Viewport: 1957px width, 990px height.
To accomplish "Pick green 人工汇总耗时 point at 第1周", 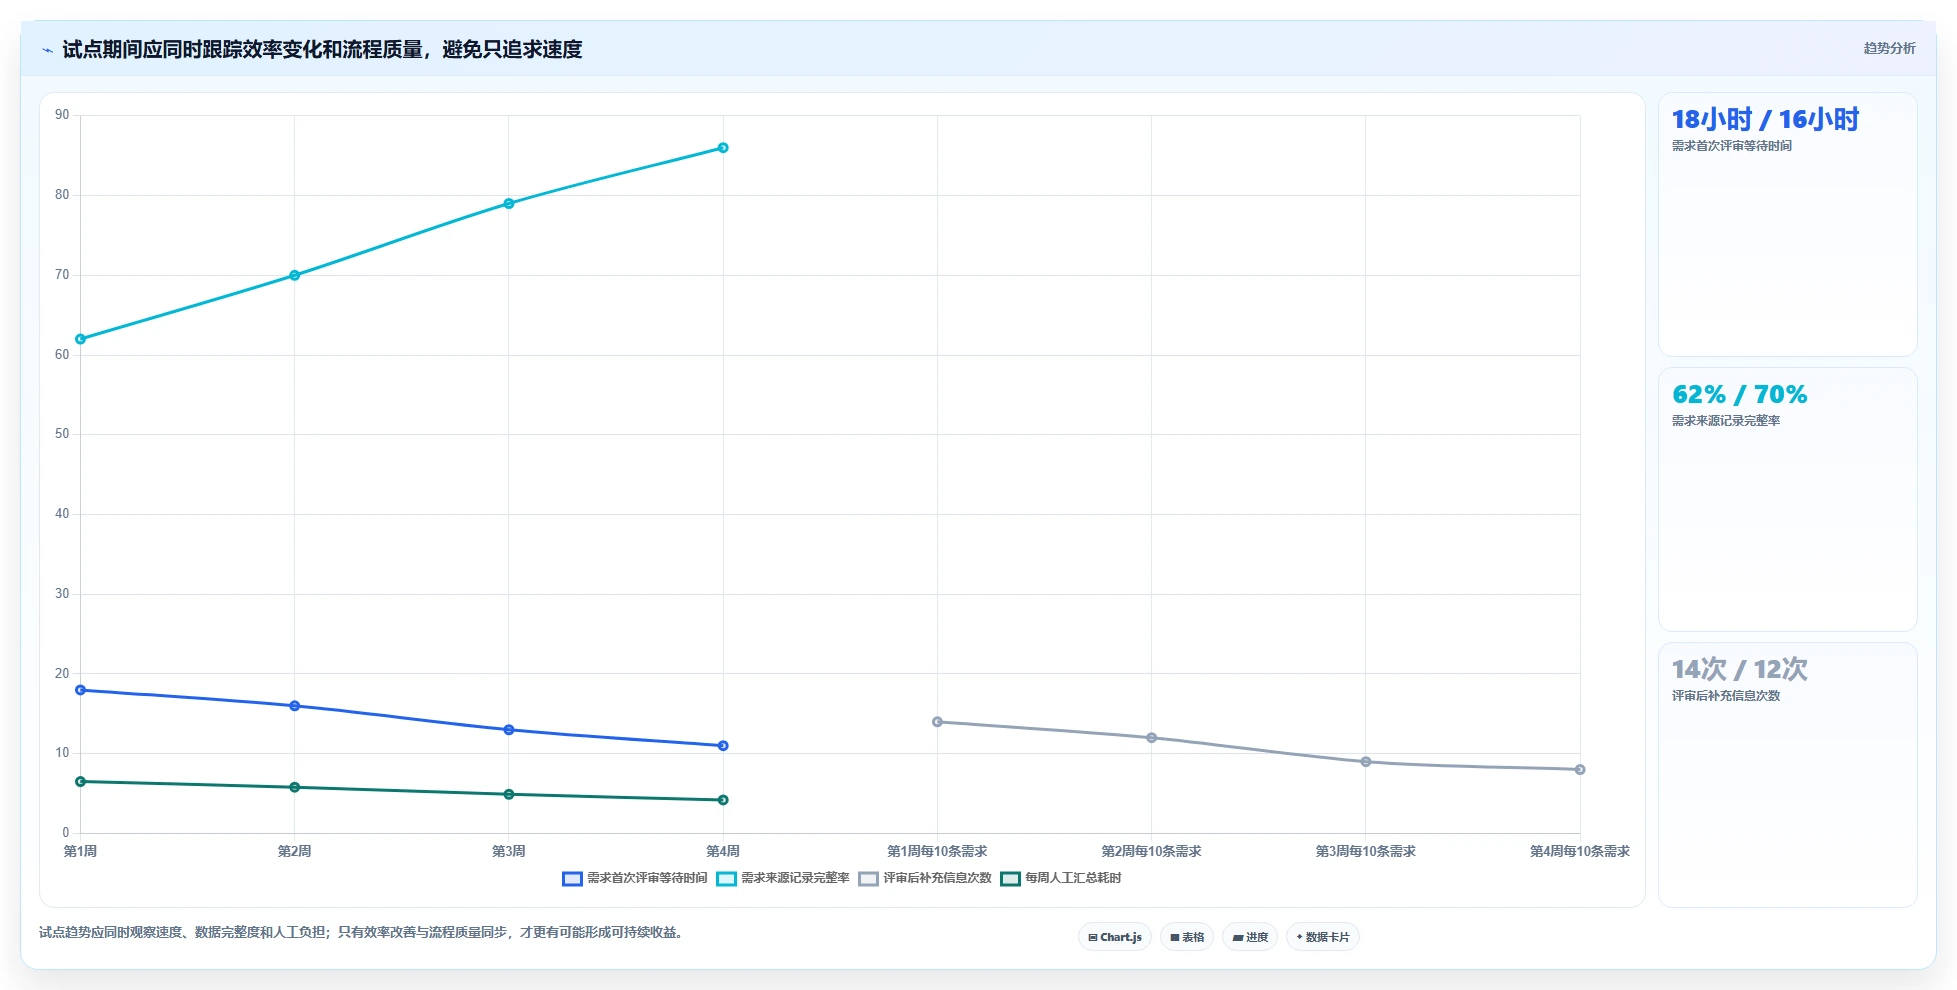I will 81,782.
